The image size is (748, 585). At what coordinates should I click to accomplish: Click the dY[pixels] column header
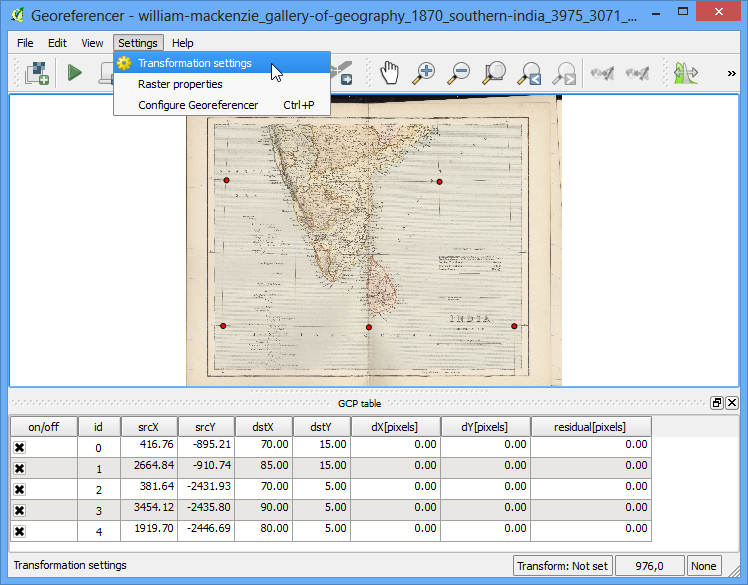point(486,427)
